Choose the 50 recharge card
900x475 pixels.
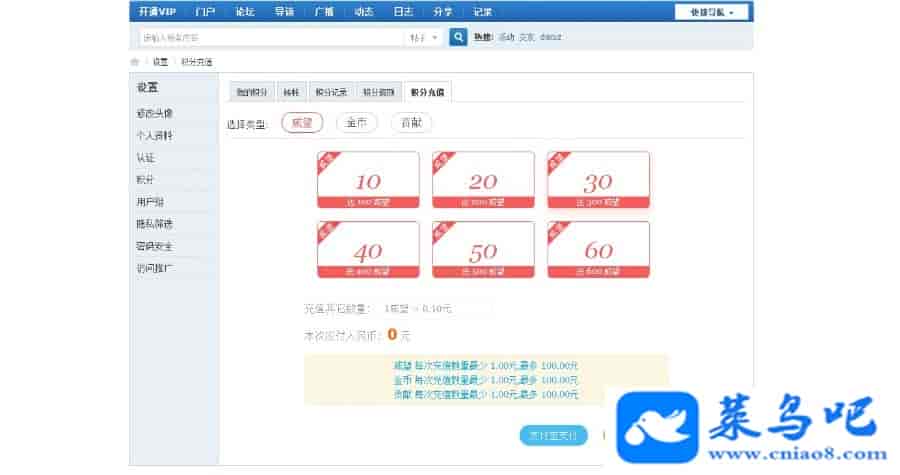483,250
